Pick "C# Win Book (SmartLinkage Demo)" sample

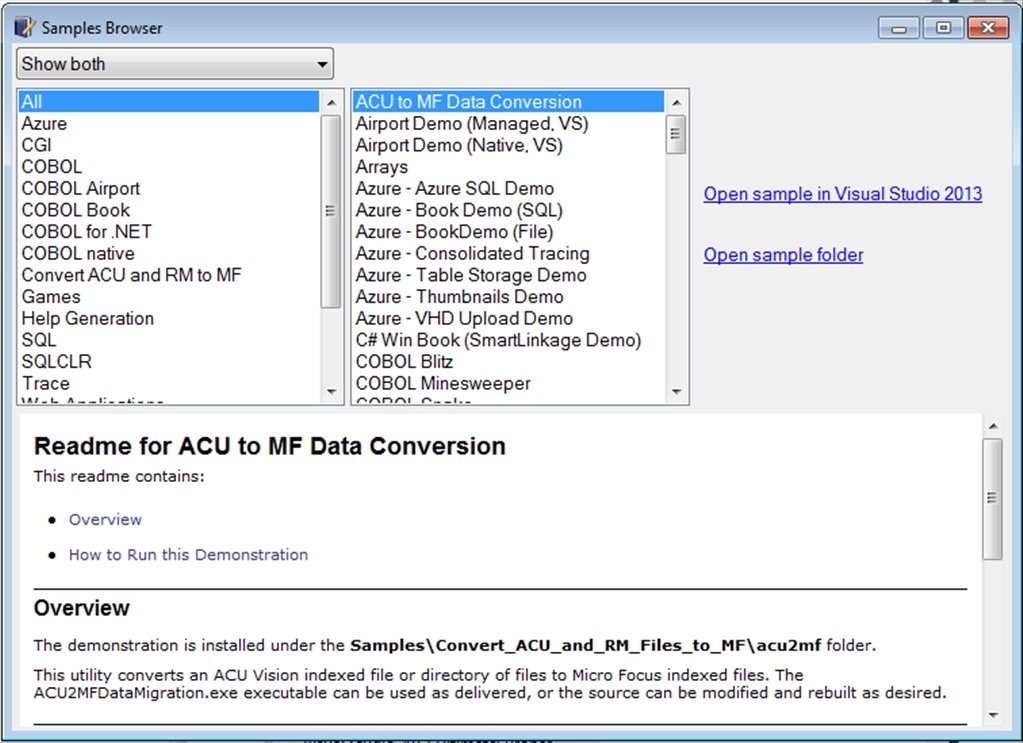coord(508,339)
